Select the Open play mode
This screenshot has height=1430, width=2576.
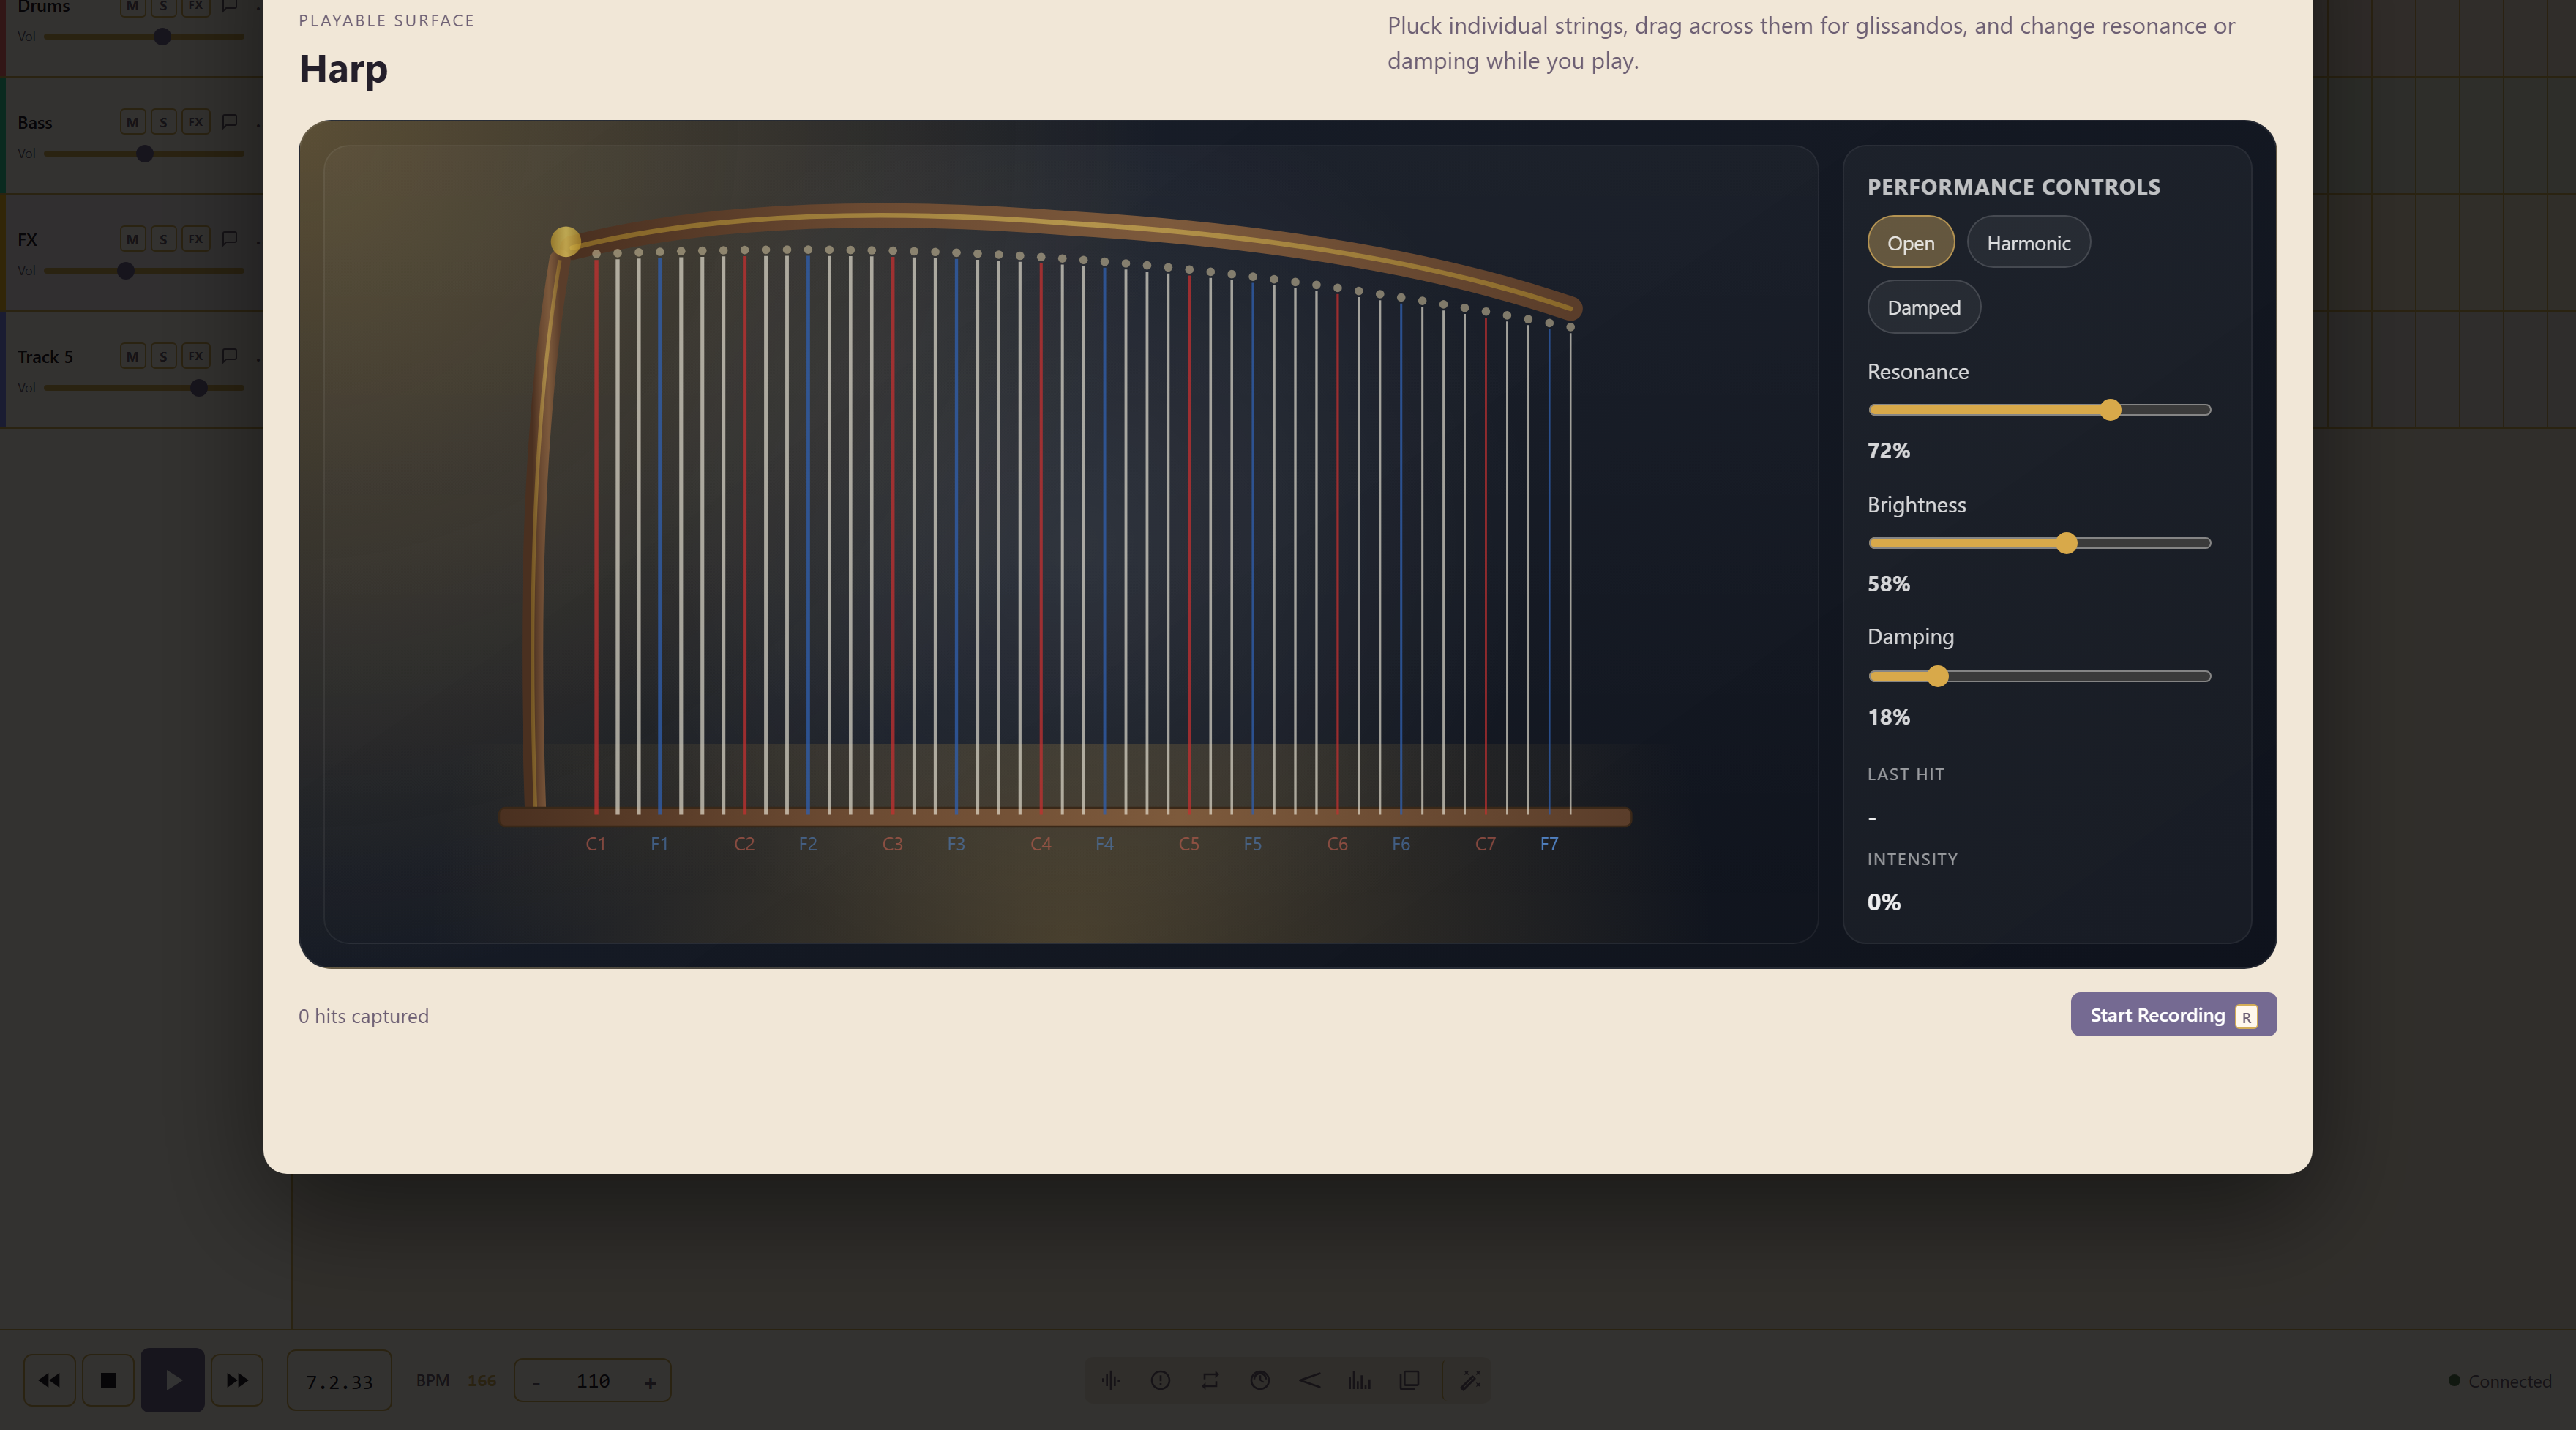(x=1910, y=242)
